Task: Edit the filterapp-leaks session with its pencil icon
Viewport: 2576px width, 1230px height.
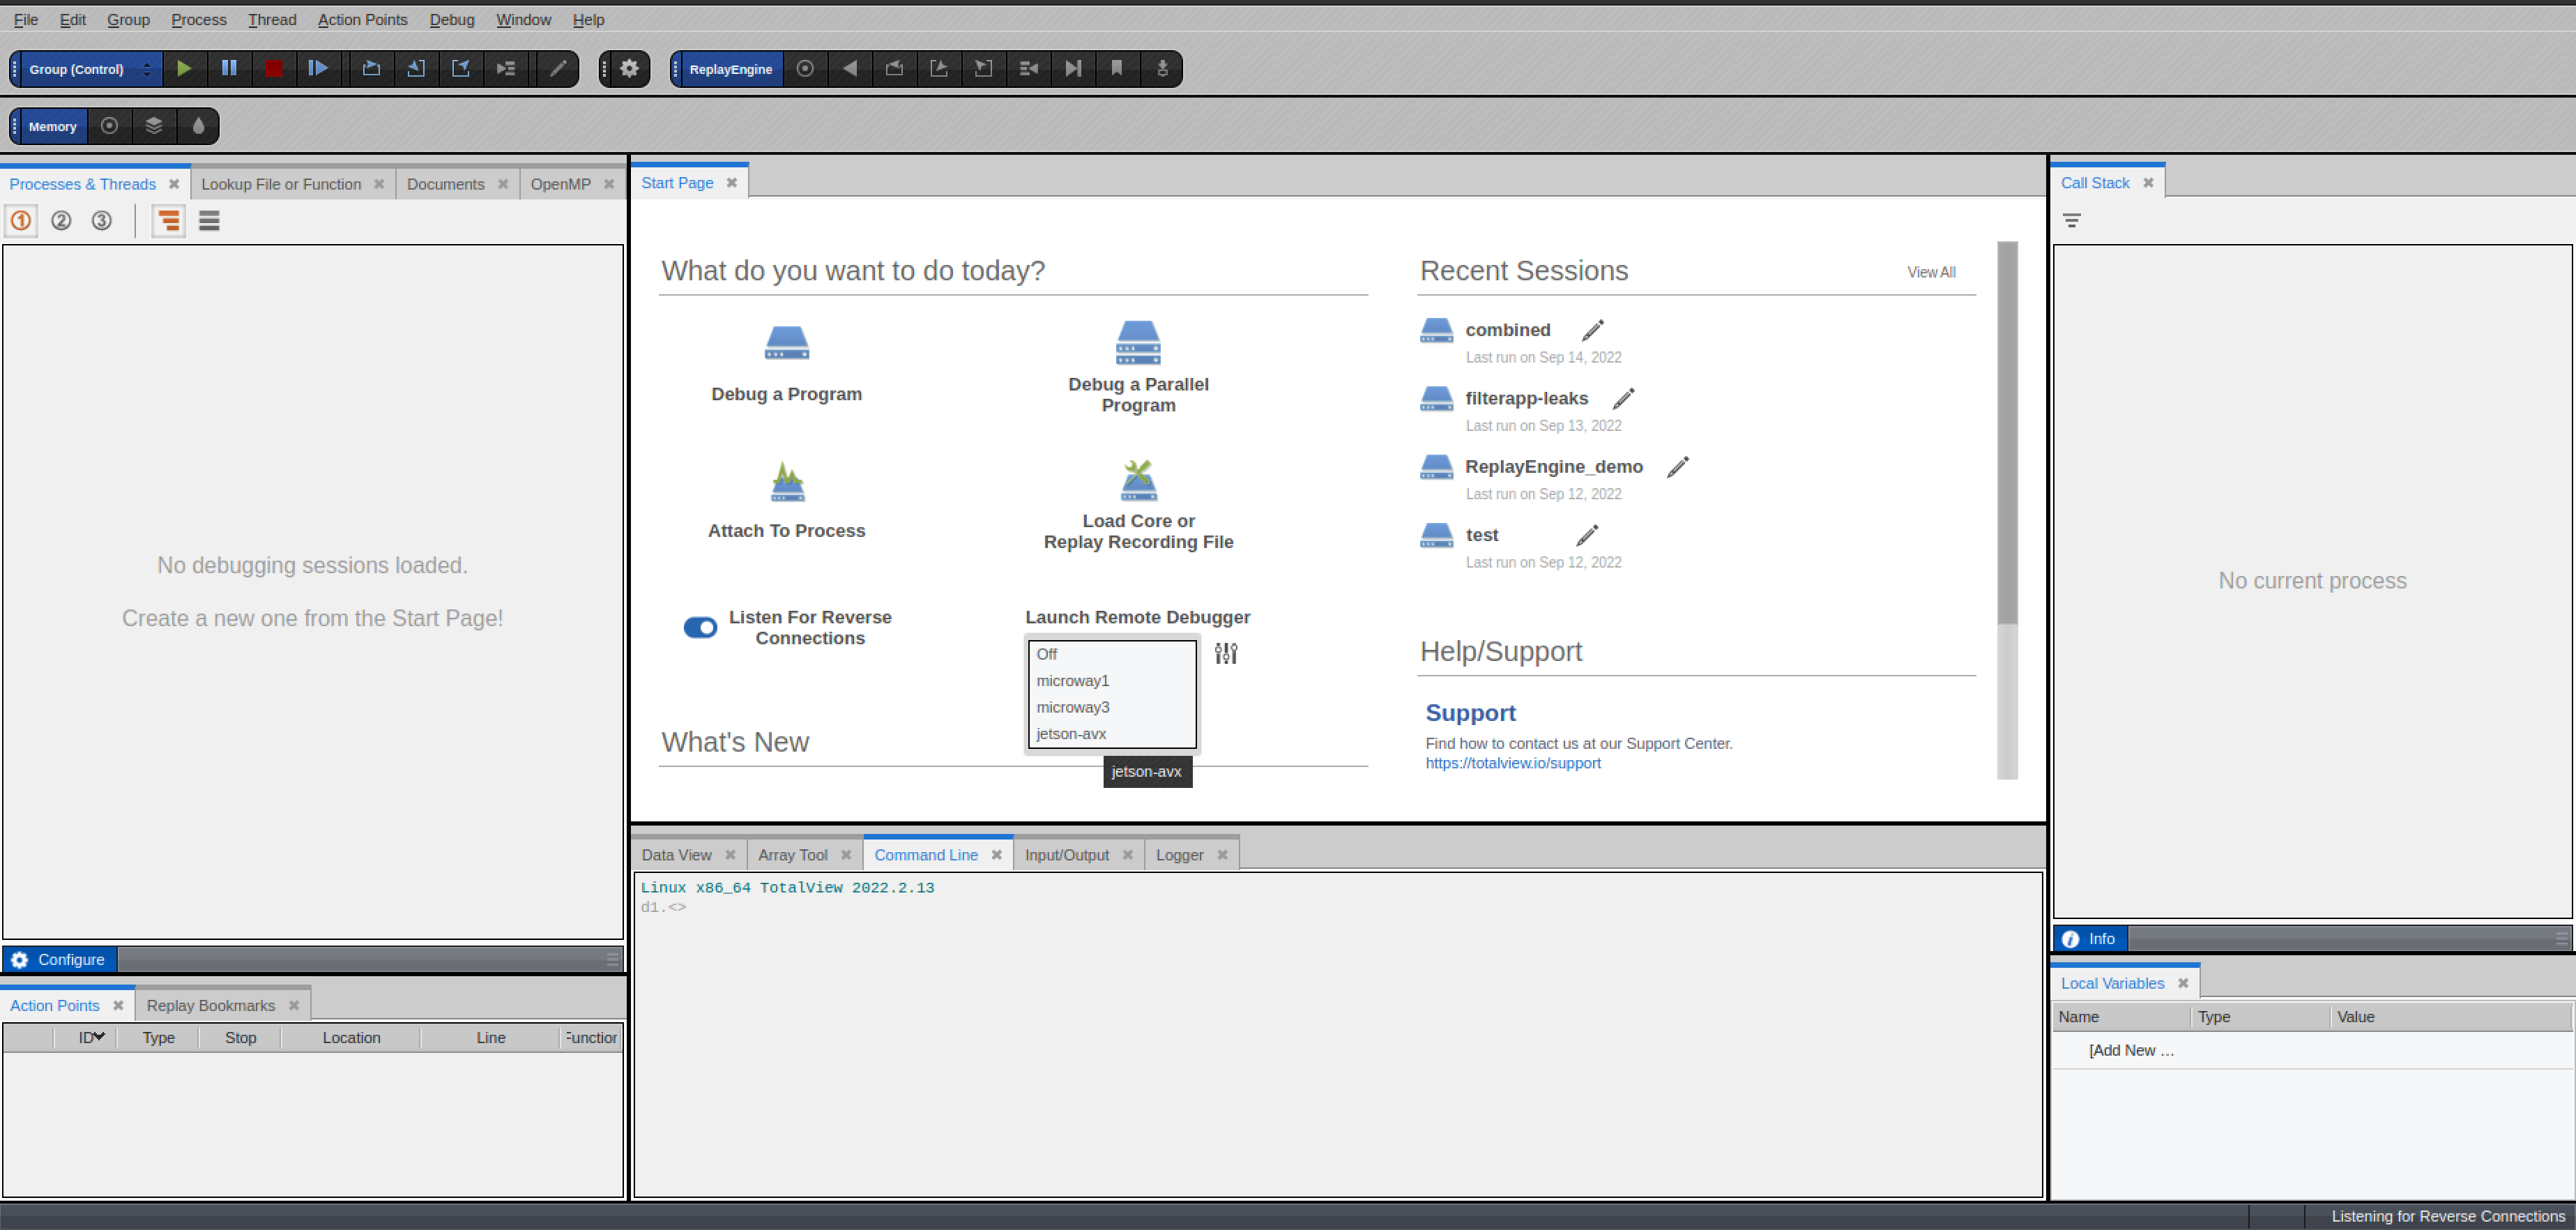Action: click(1624, 398)
